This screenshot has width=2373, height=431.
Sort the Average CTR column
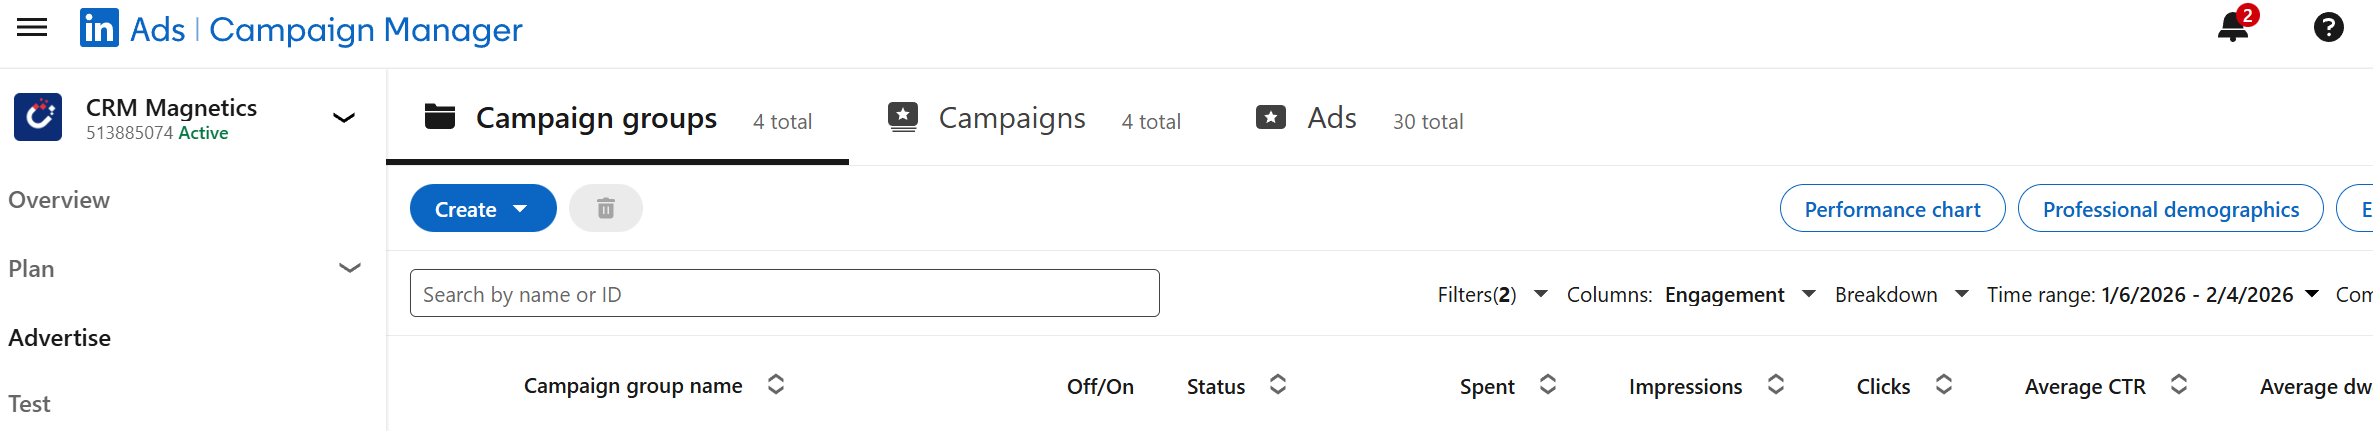[2179, 385]
